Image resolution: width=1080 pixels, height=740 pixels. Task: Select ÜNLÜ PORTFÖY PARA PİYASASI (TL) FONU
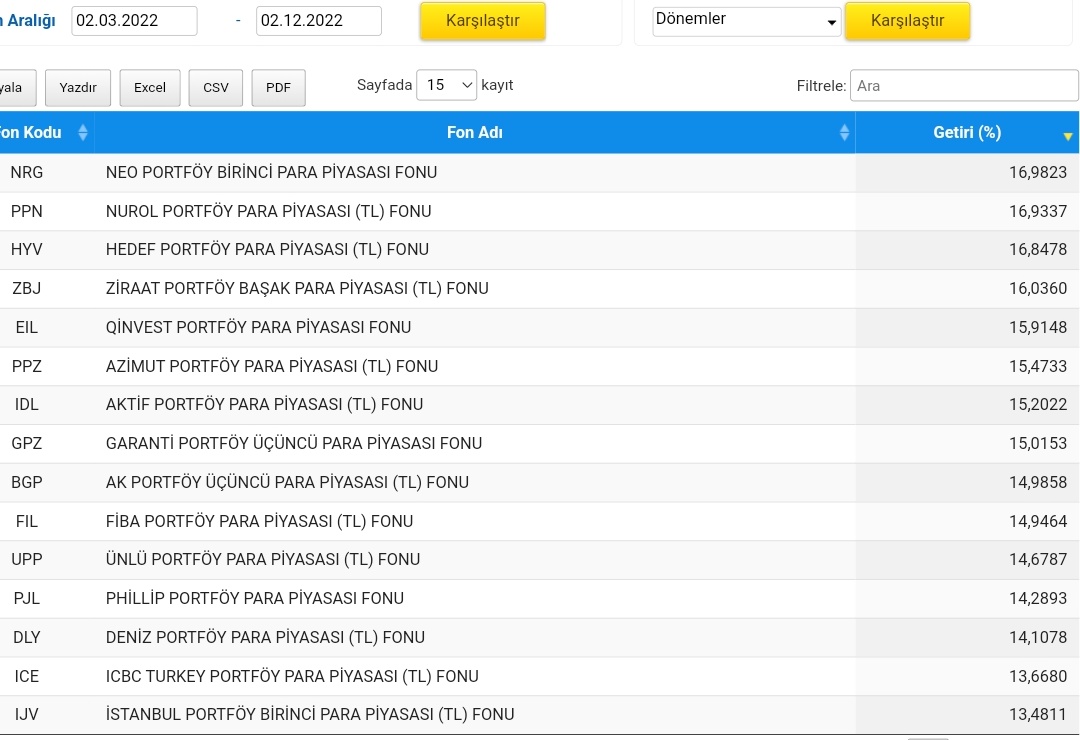[x=263, y=559]
